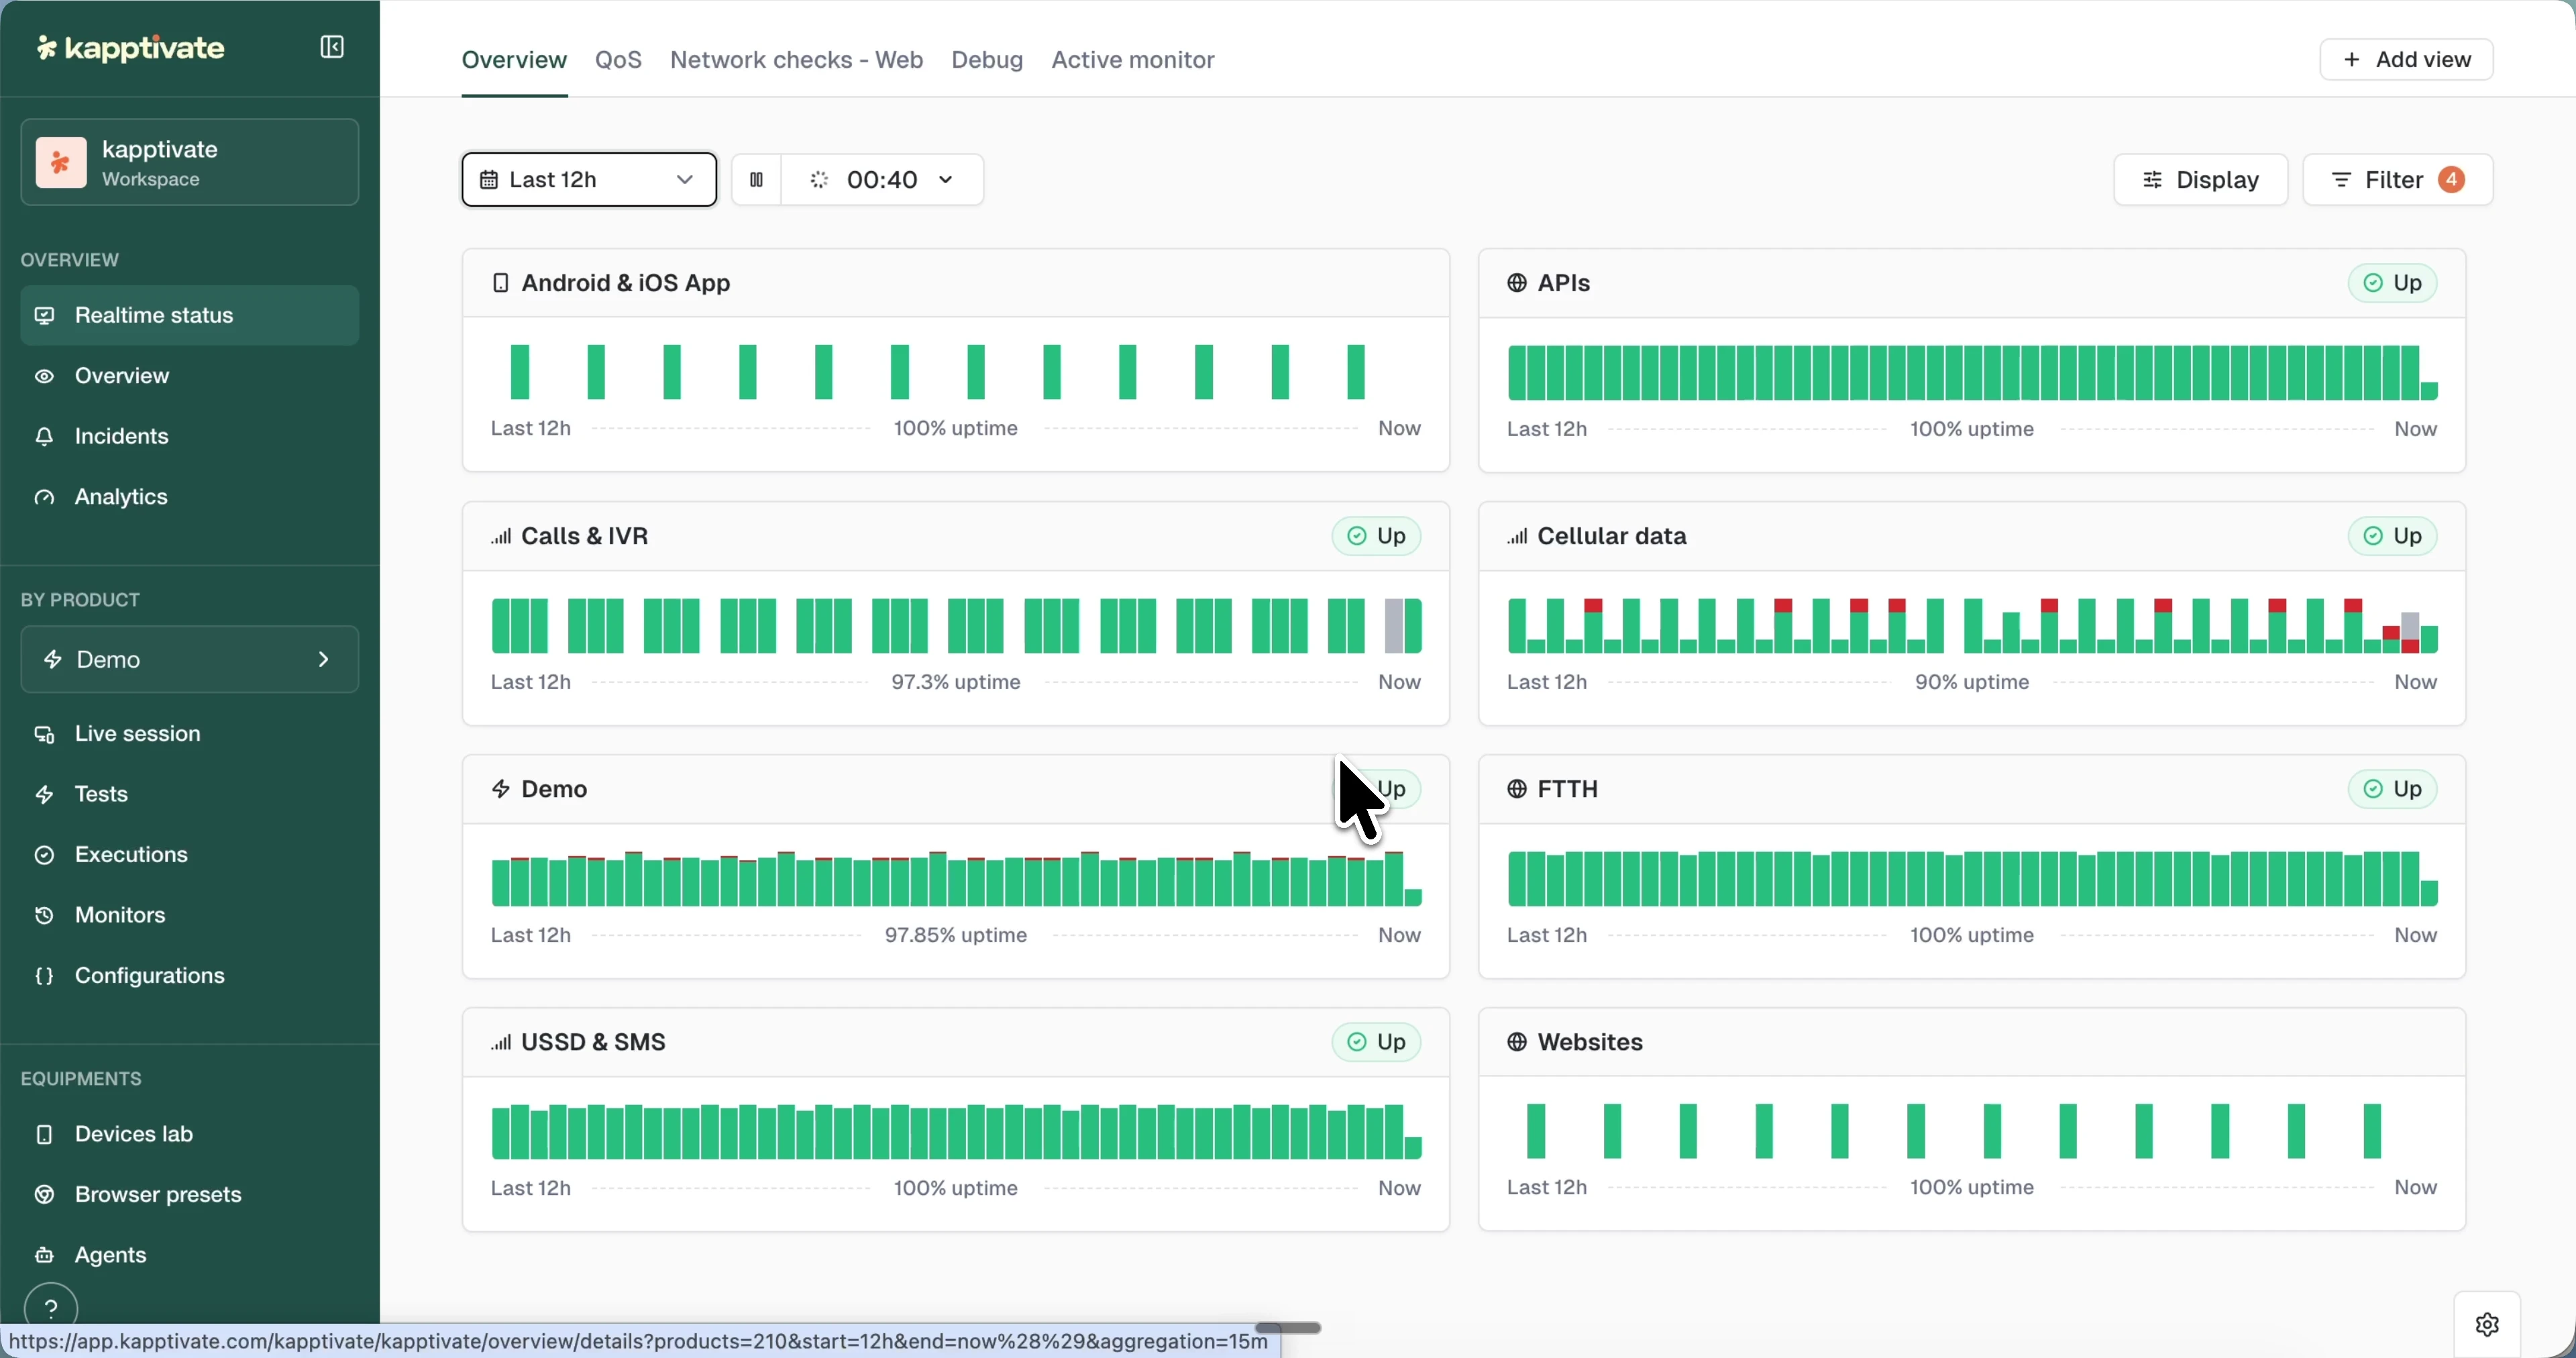Click signal icon on USSD & SMS card
Viewport: 2576px width, 1358px height.
[501, 1043]
